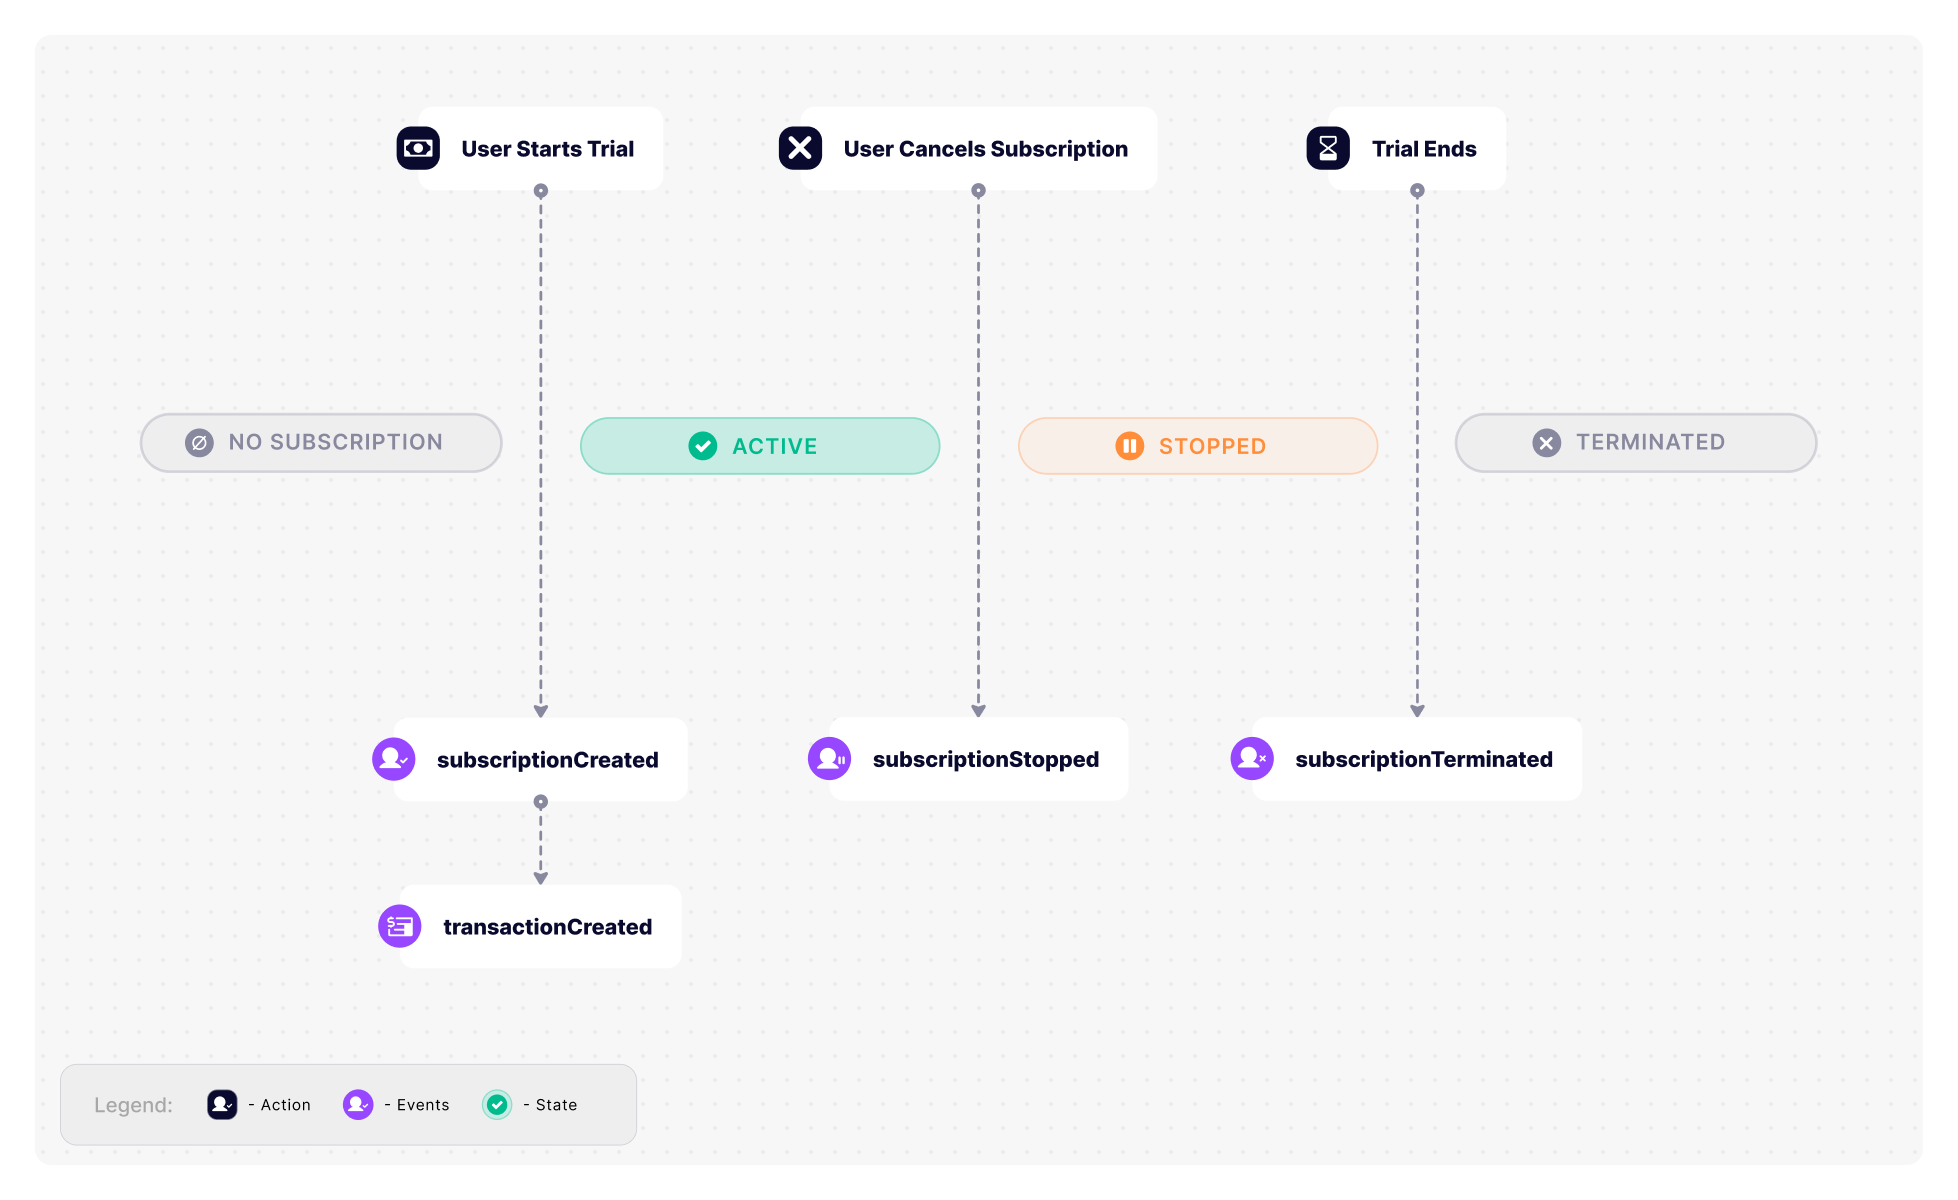Image resolution: width=1958 pixels, height=1200 pixels.
Task: Select the STOPPED state label
Action: point(1212,446)
